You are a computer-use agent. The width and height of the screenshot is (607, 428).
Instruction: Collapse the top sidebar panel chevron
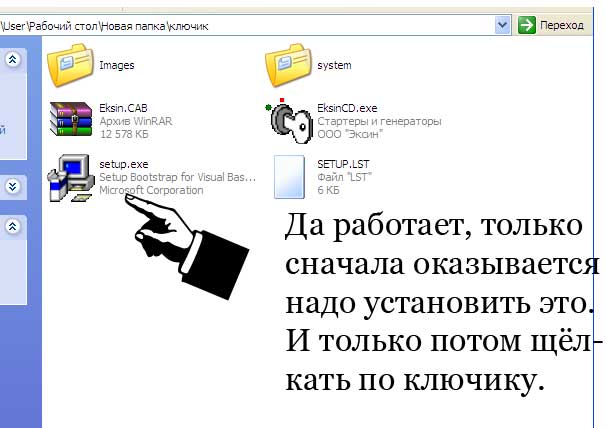click(13, 60)
